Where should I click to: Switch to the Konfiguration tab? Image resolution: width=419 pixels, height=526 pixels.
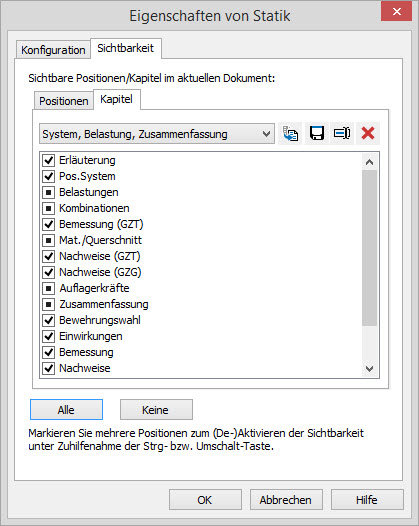pyautogui.click(x=53, y=50)
